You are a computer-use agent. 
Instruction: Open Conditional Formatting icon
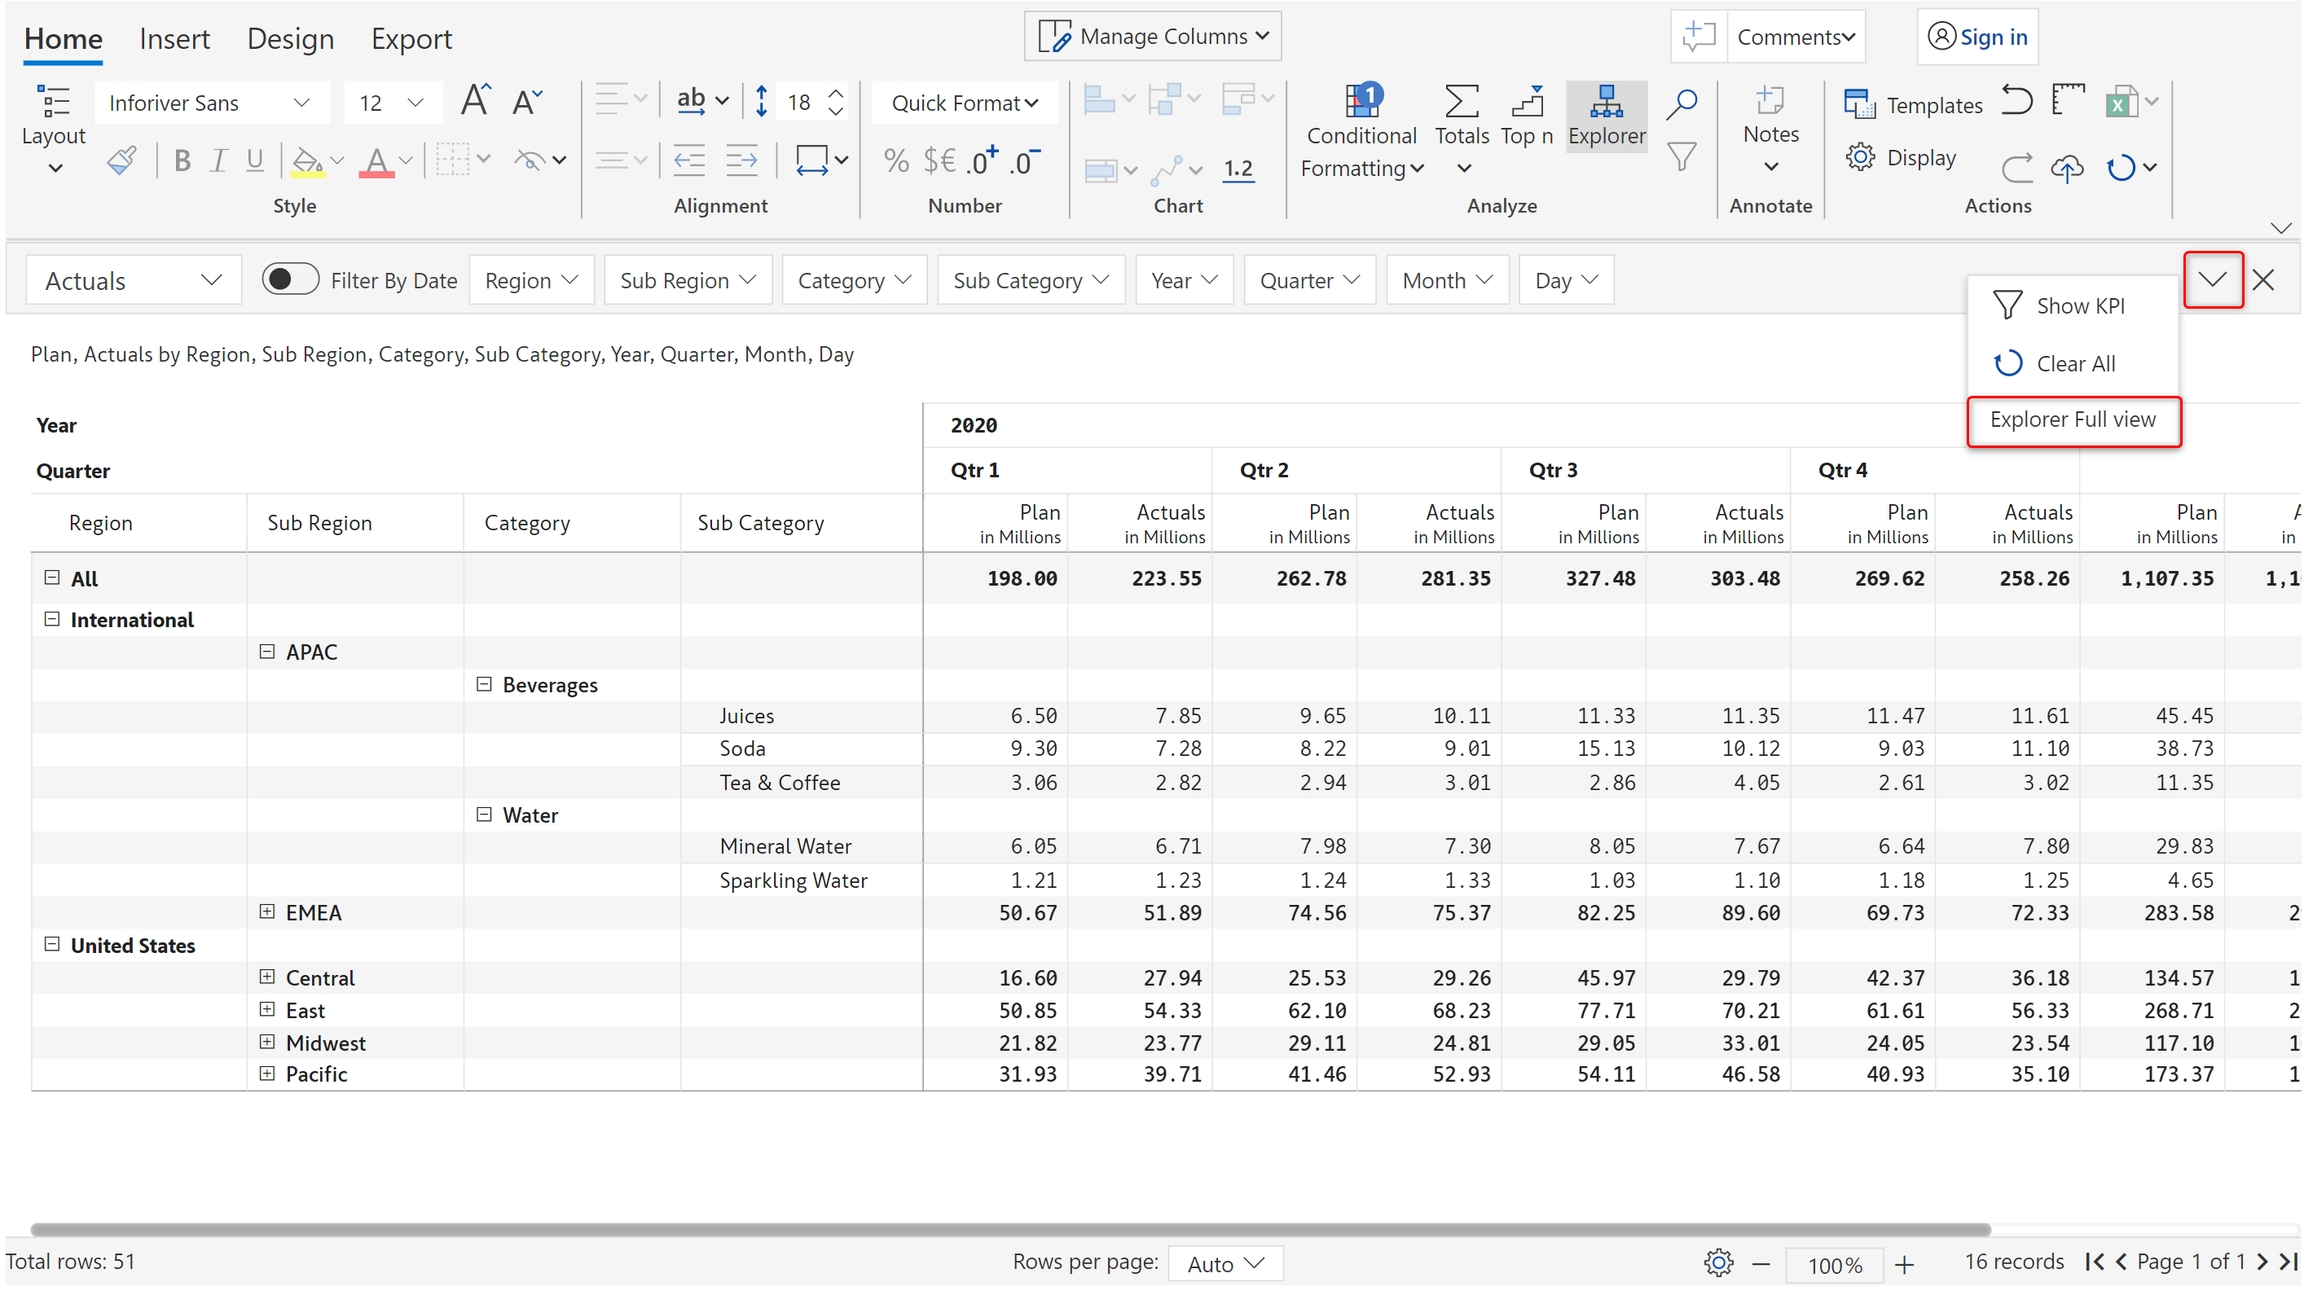[1361, 103]
